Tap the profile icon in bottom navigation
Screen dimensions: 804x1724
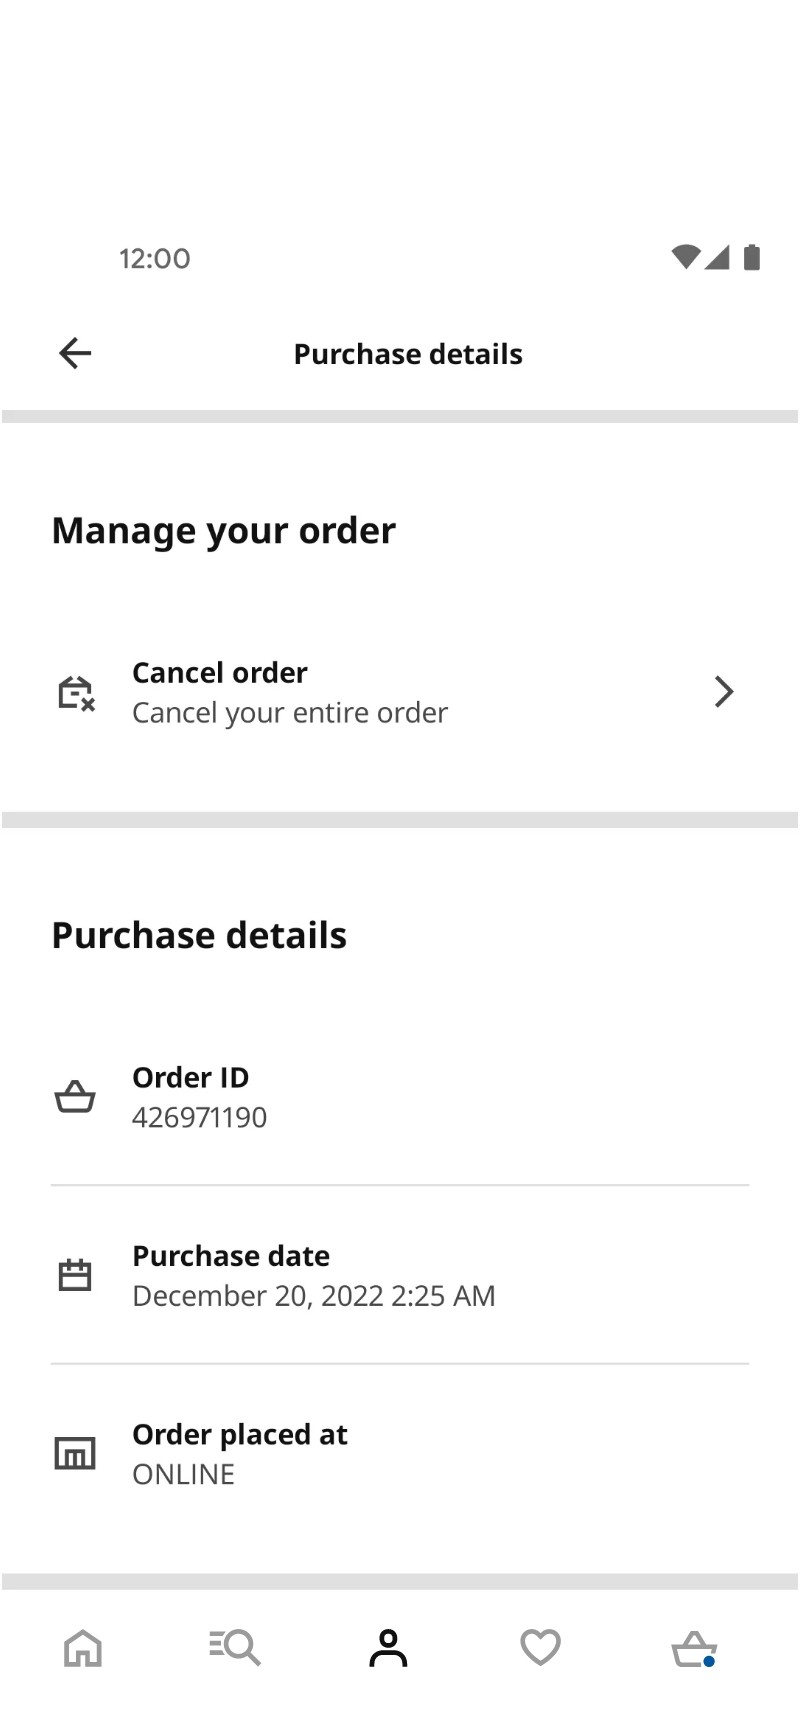[x=389, y=1648]
